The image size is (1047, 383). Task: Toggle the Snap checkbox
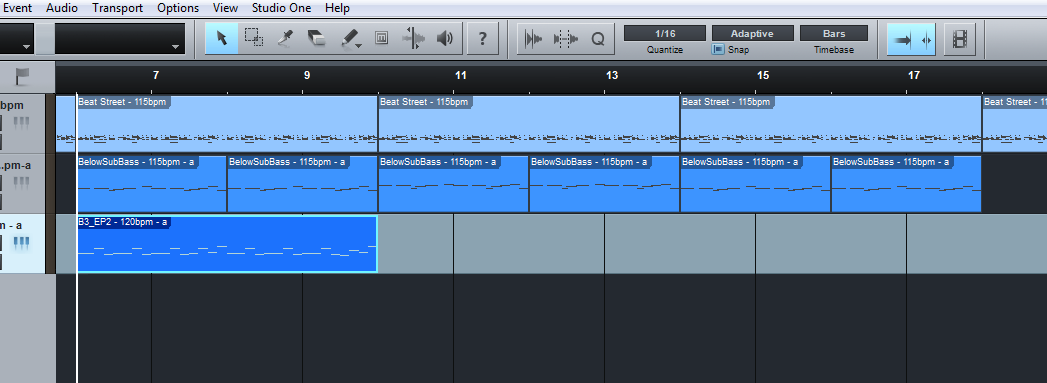click(x=718, y=49)
